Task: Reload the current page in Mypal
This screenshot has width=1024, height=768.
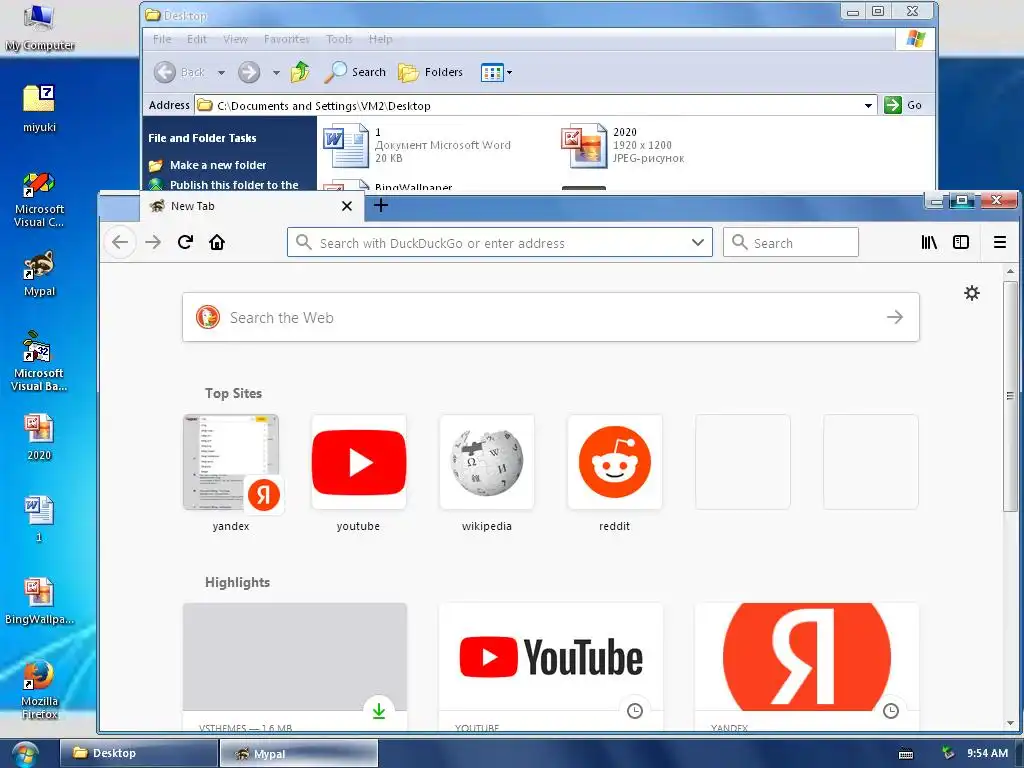Action: [185, 242]
